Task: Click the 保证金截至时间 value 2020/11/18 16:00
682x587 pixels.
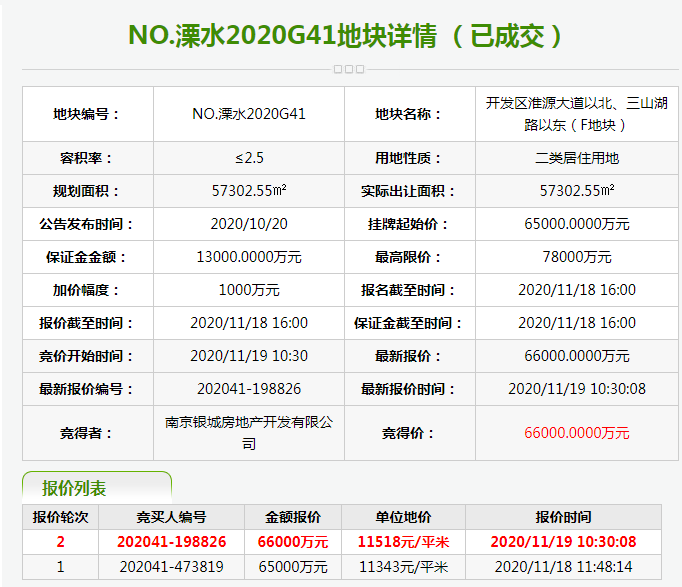Action: click(577, 323)
